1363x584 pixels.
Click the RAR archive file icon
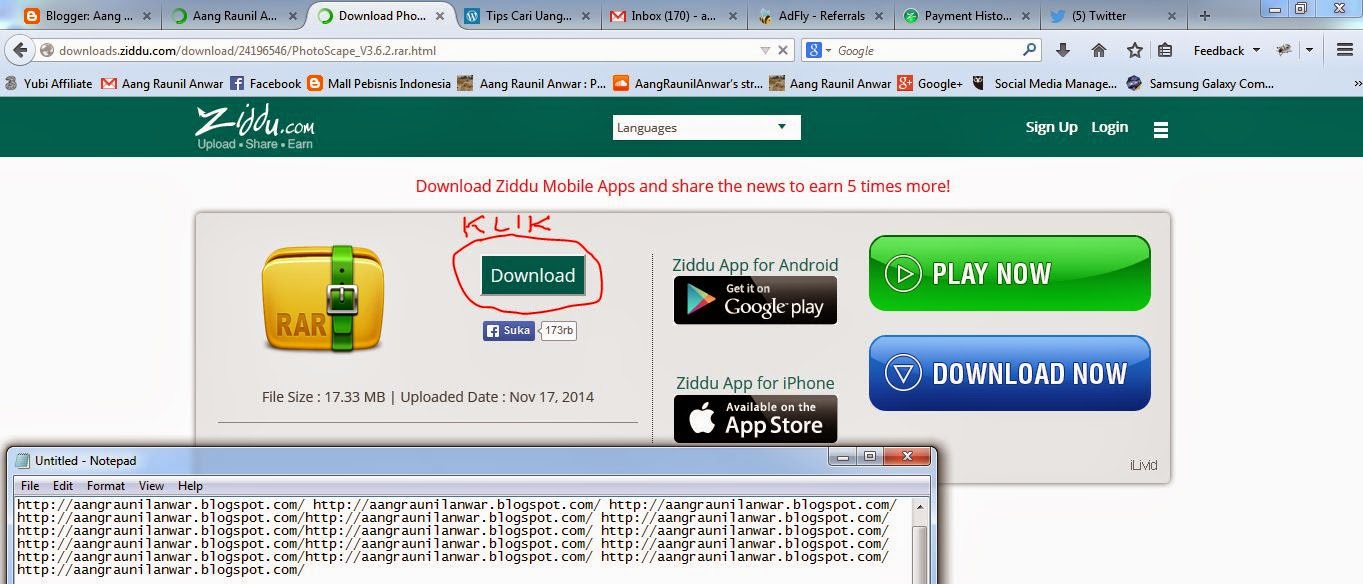coord(323,299)
